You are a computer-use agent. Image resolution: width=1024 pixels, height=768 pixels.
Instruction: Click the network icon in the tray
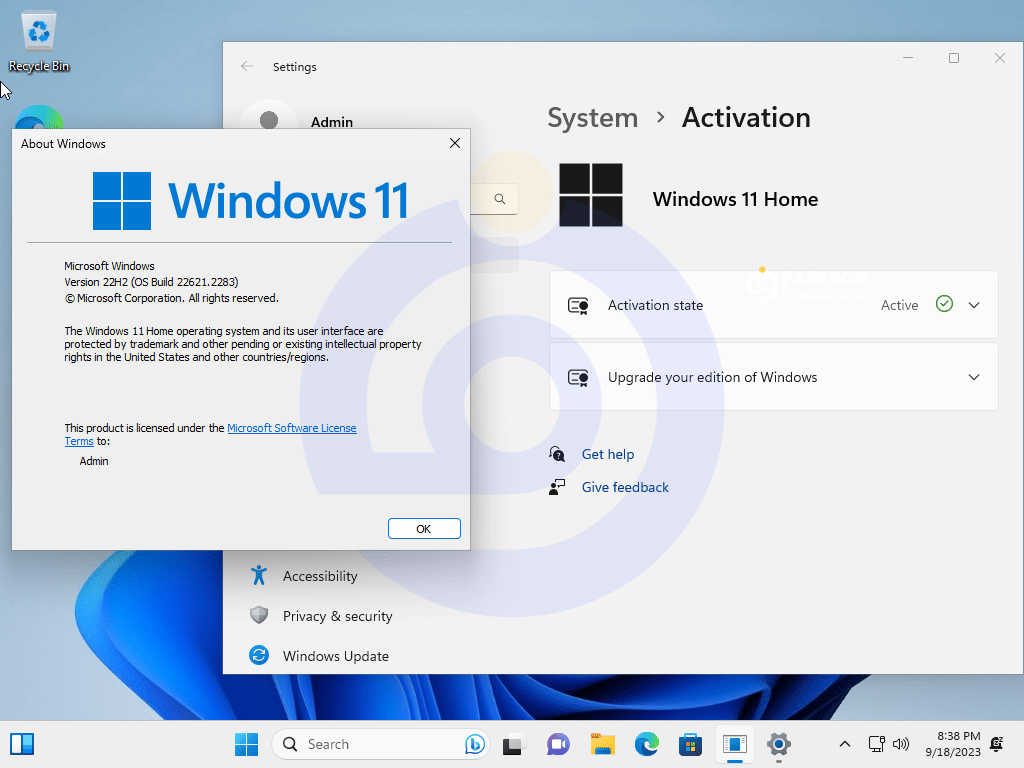pyautogui.click(x=876, y=744)
